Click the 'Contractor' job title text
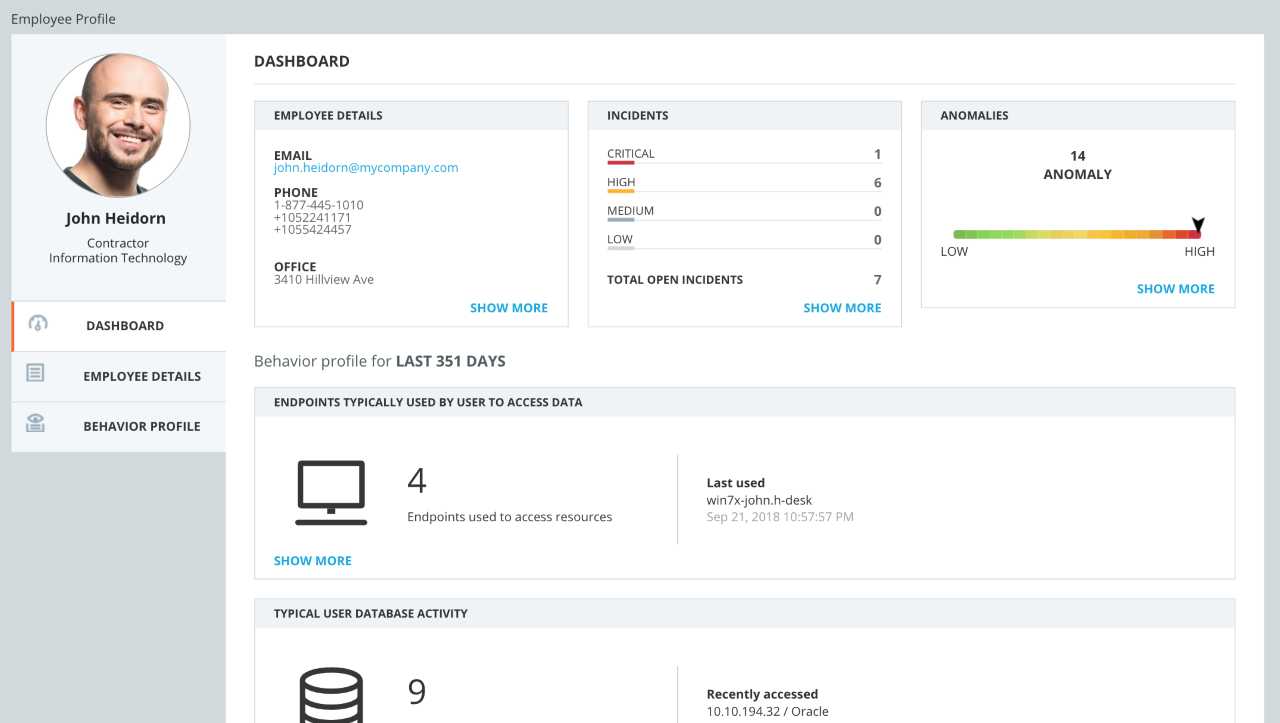The height and width of the screenshot is (723, 1280). [x=118, y=243]
